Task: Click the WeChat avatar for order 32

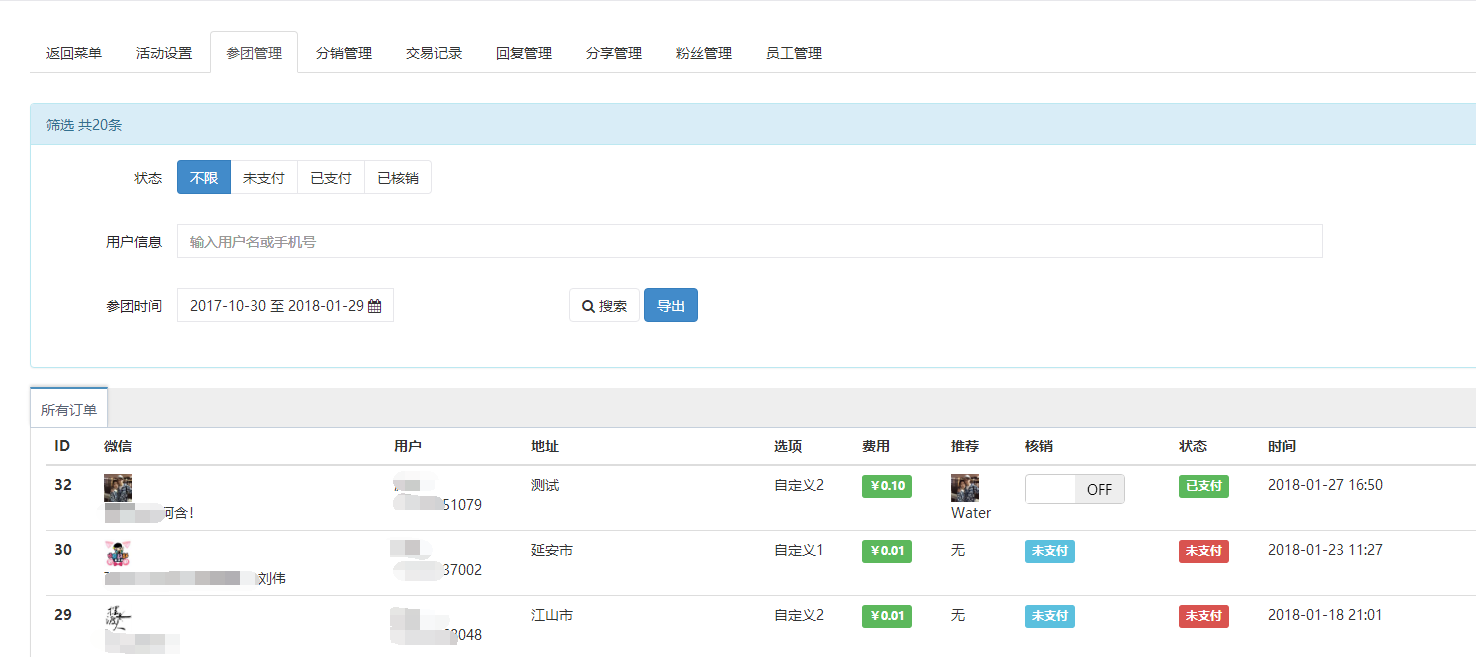Action: pos(117,487)
